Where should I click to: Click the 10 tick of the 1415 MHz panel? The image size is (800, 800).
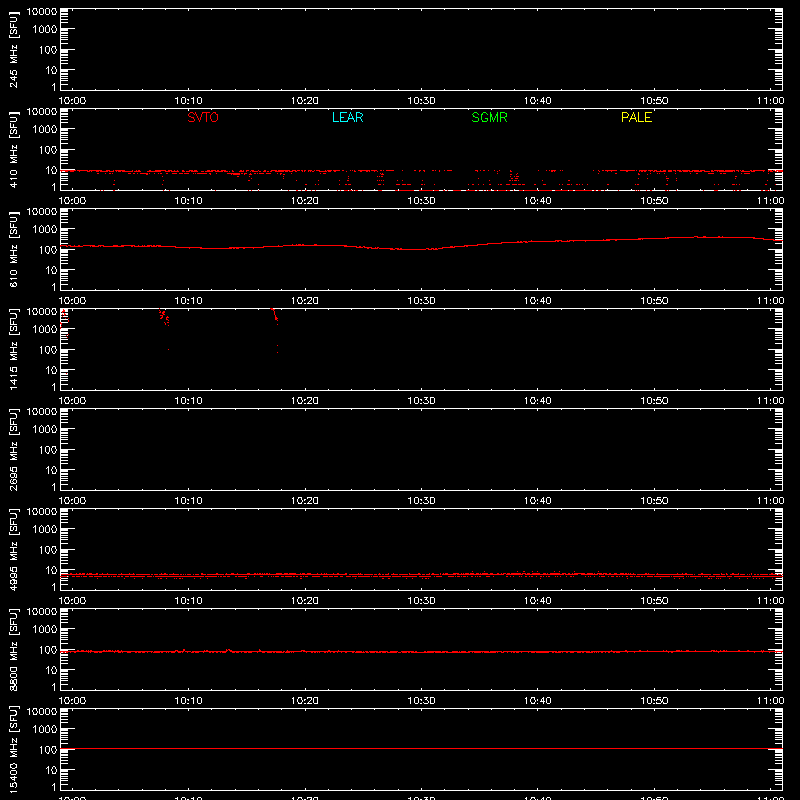[x=51, y=370]
